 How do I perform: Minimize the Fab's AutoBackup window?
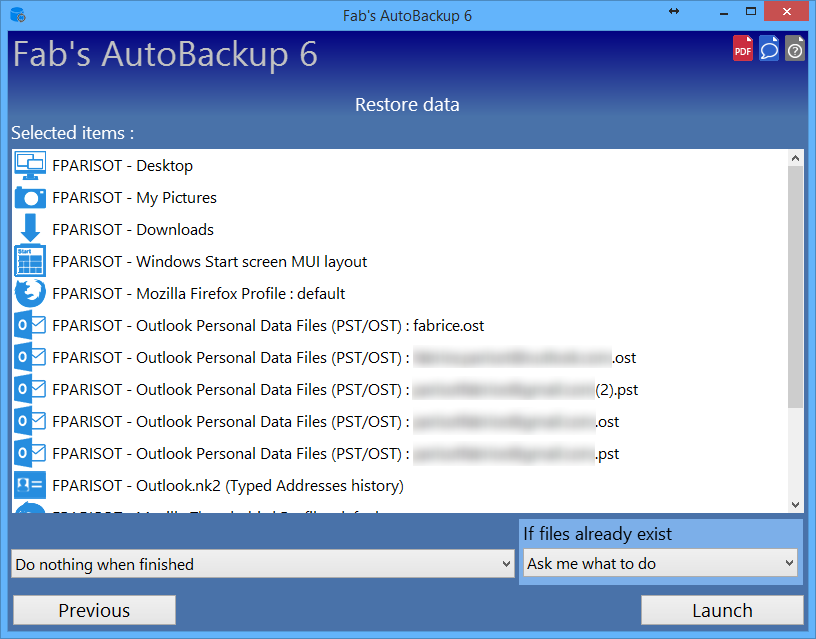[x=724, y=12]
